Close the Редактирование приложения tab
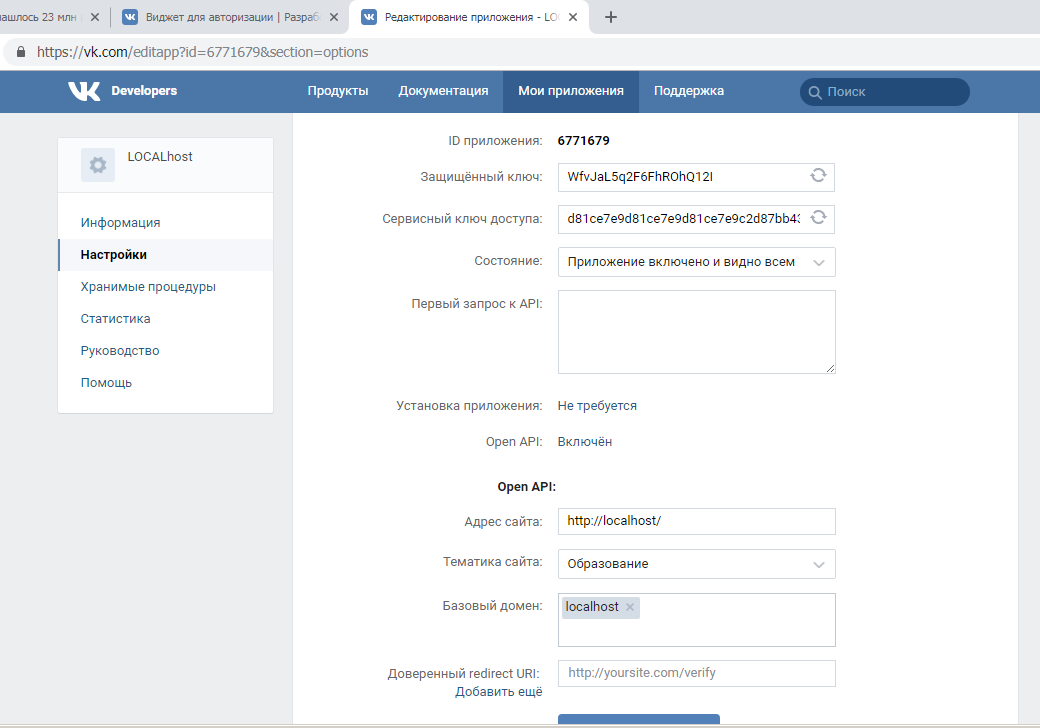1040x728 pixels. pos(573,17)
